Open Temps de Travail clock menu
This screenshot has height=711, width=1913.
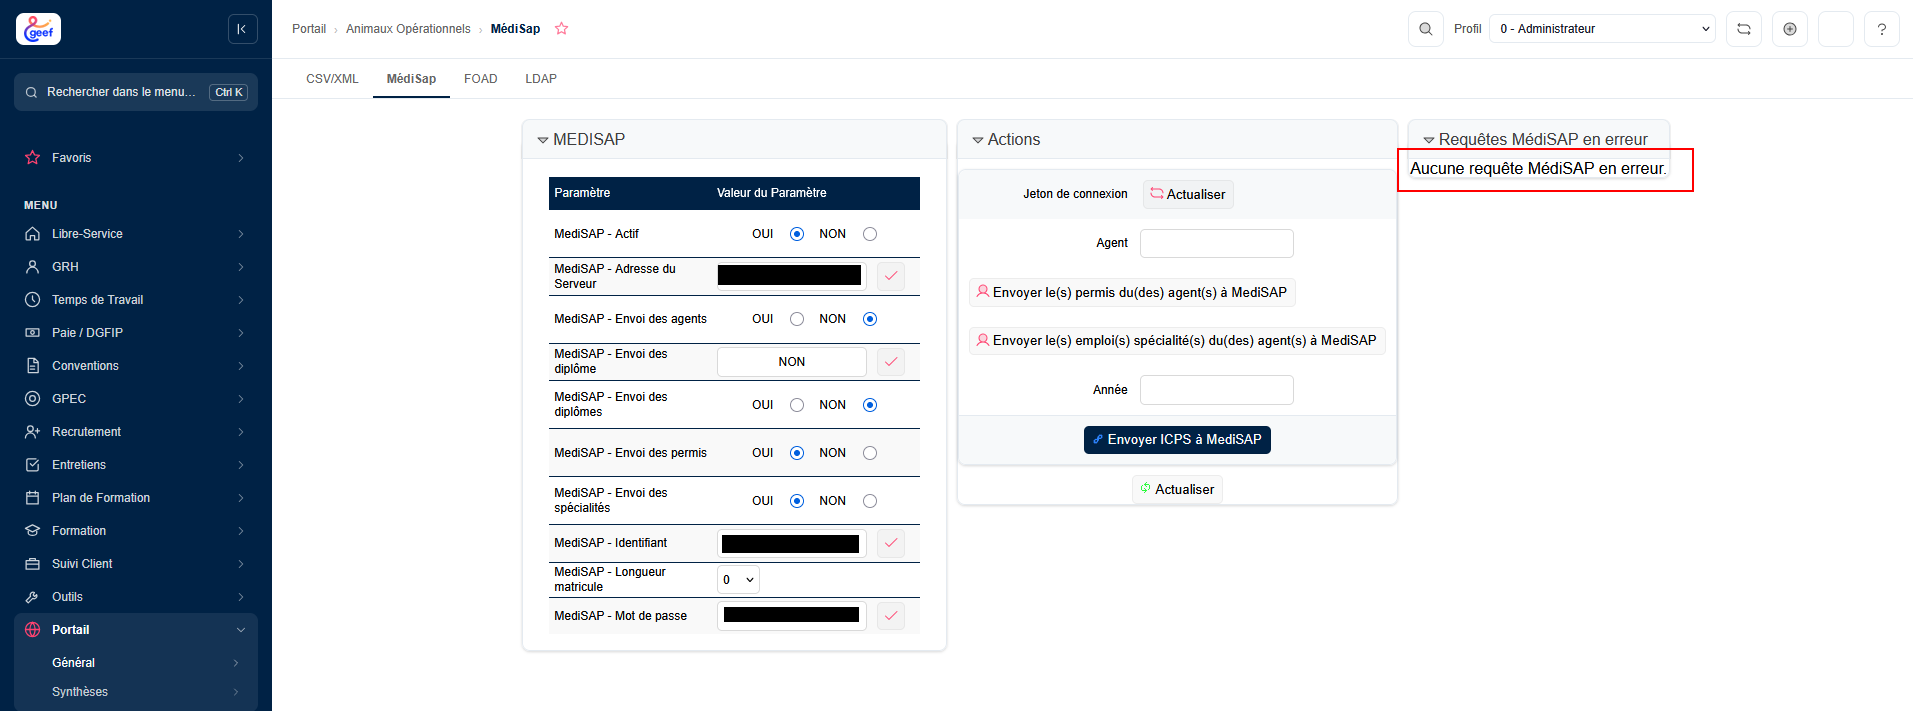click(136, 300)
